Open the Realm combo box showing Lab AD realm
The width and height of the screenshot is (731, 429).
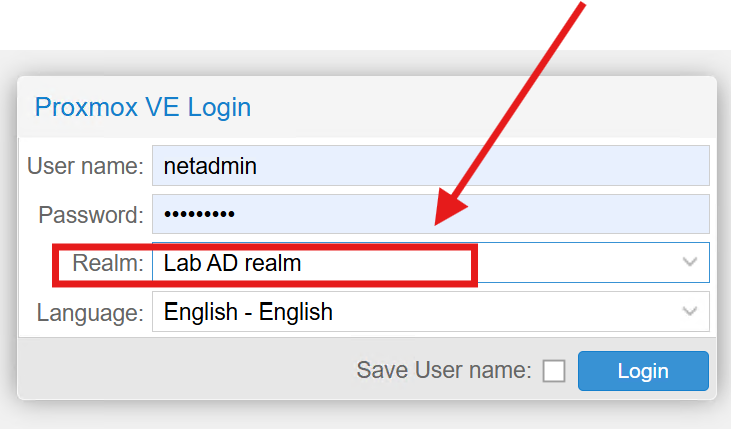[400, 263]
